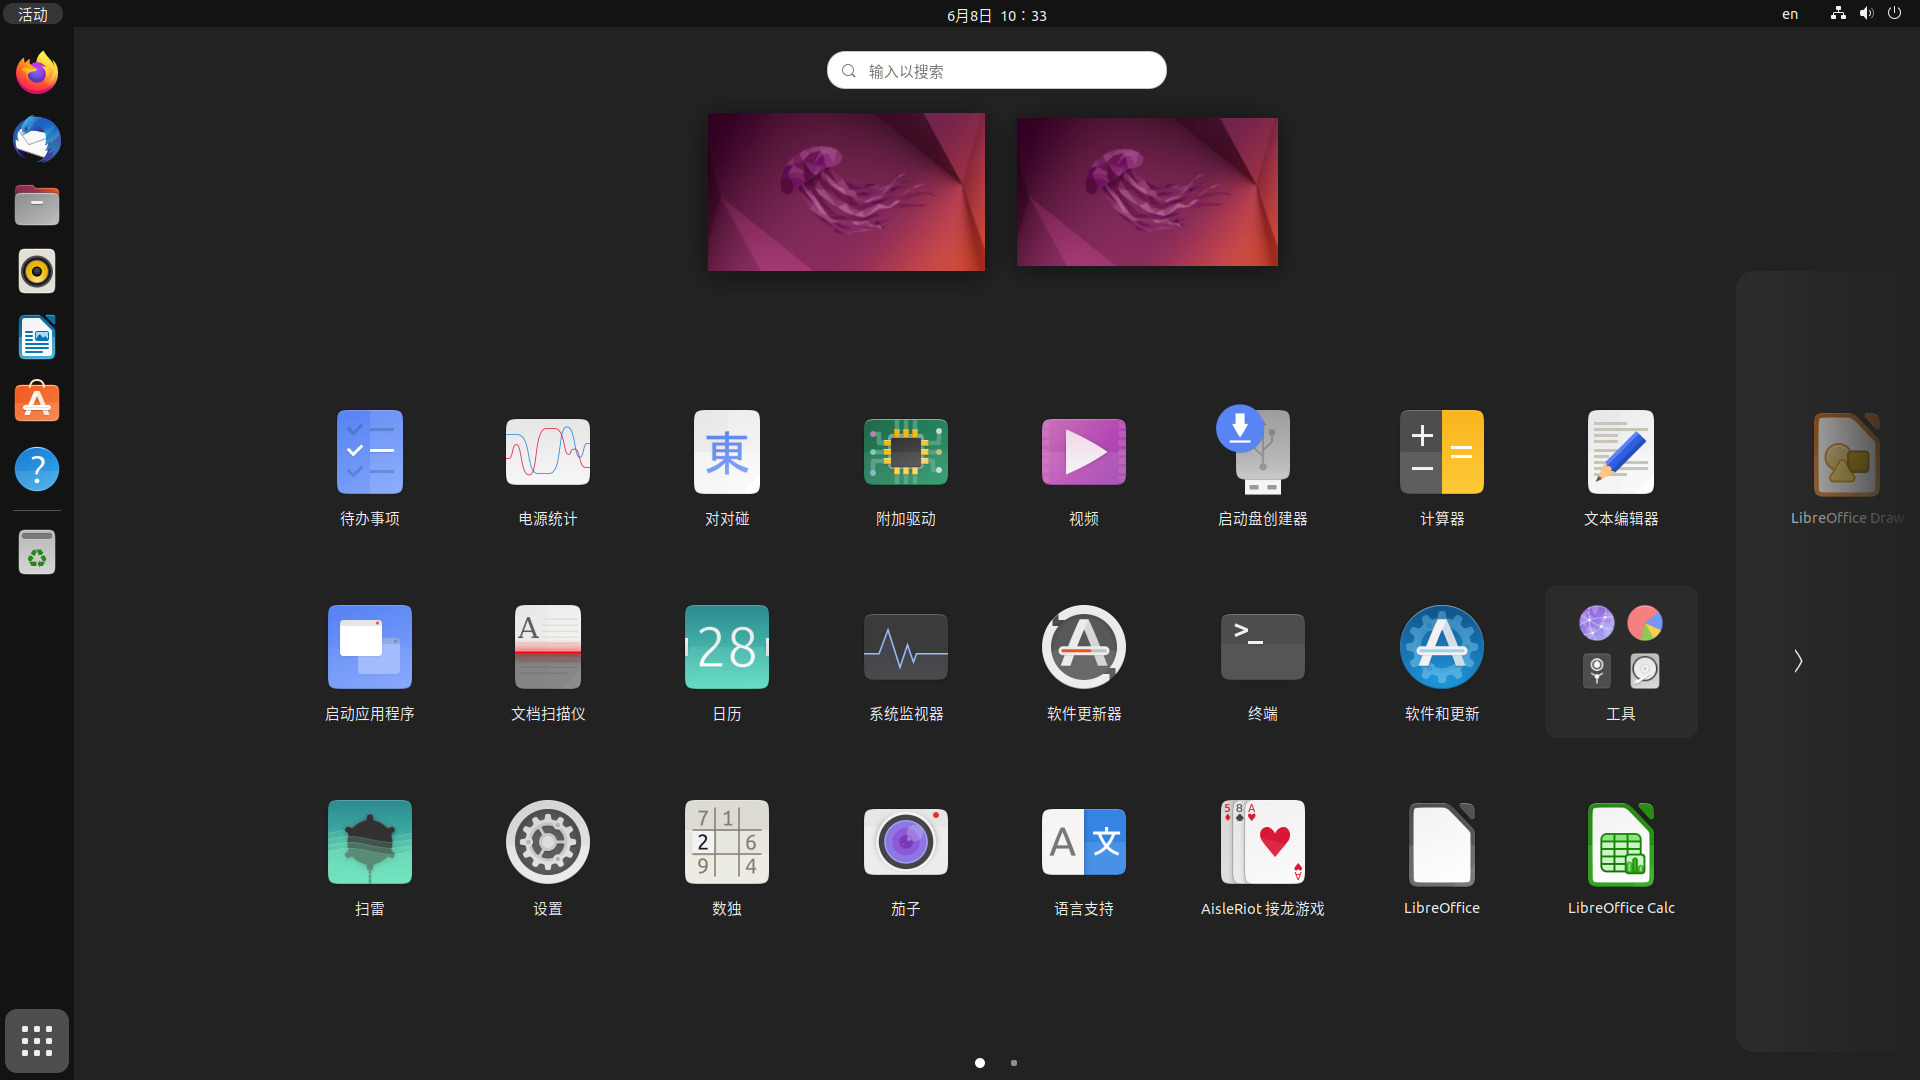Expand the 工具 application folder

point(1619,660)
